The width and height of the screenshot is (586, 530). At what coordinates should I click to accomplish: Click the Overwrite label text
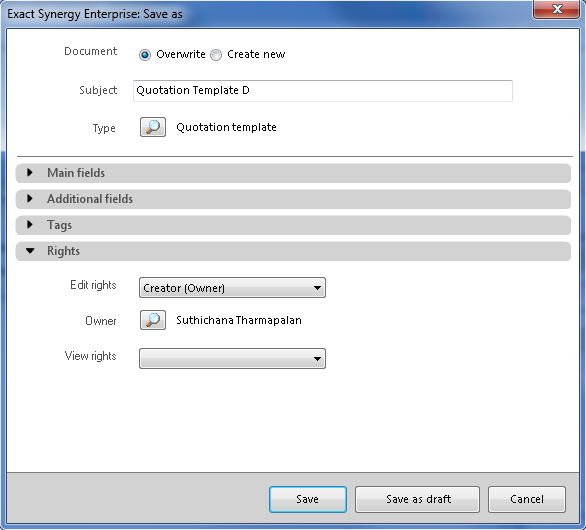tap(181, 54)
